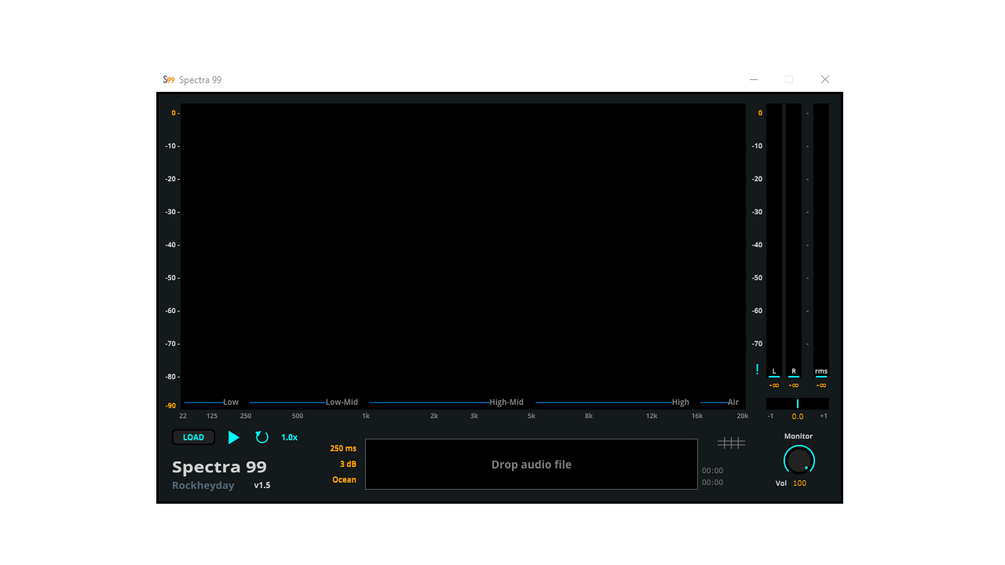Click the 0.0 balance value readout

pyautogui.click(x=797, y=416)
